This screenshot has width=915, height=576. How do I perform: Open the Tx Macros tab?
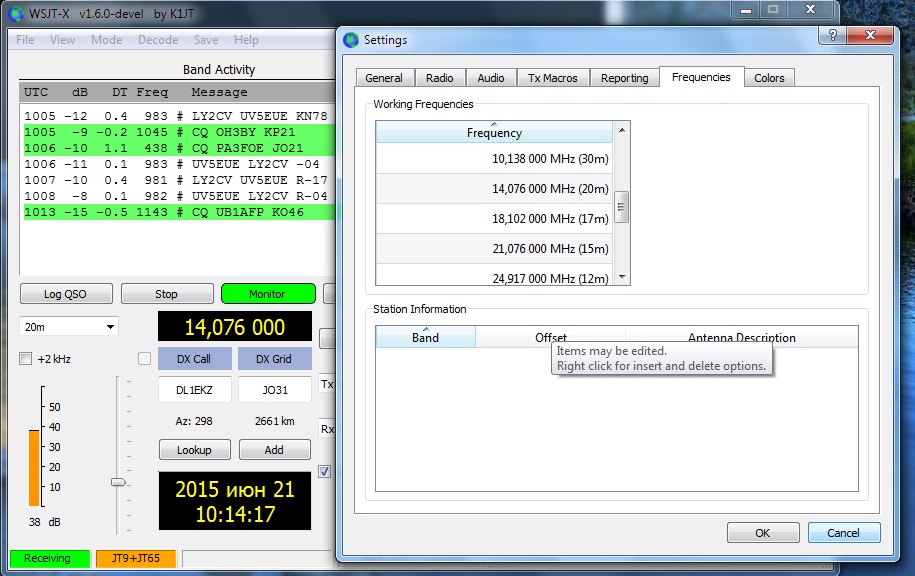552,78
